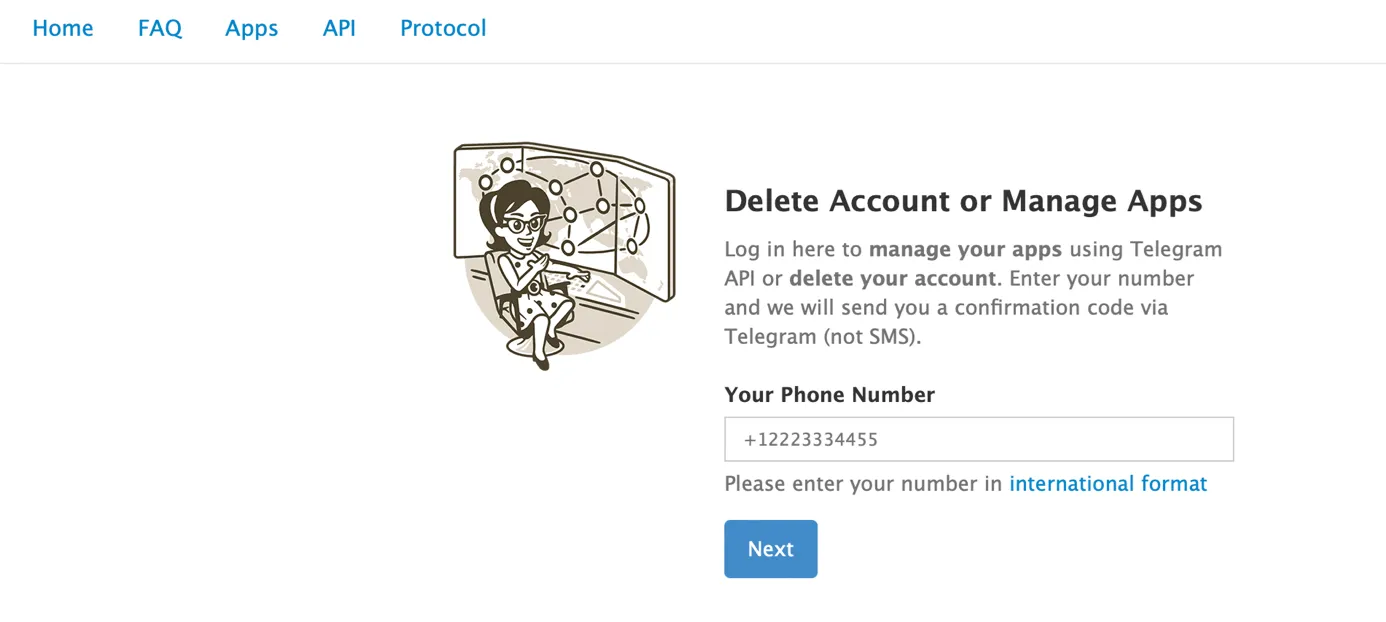Click the woman's shoes in the illustration
This screenshot has height=622, width=1386.
click(541, 358)
